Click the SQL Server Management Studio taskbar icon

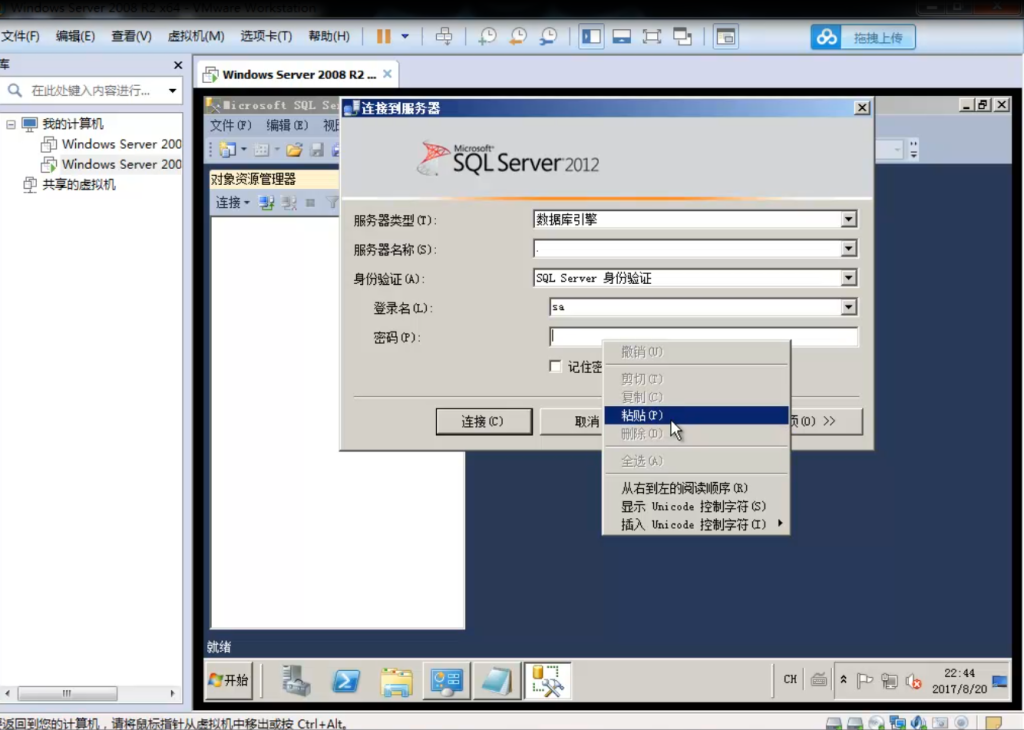(x=547, y=680)
